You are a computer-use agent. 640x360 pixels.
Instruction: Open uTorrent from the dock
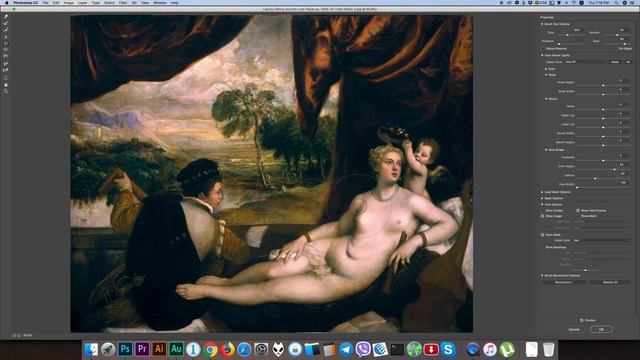pyautogui.click(x=507, y=349)
